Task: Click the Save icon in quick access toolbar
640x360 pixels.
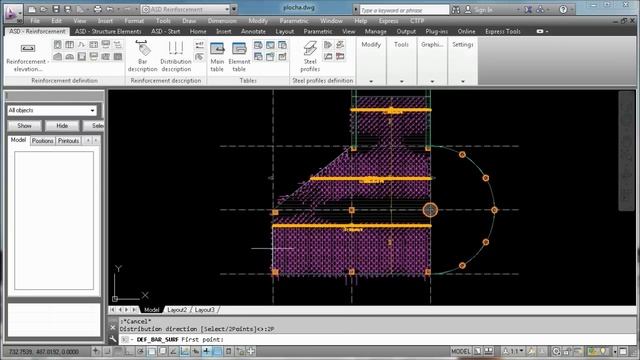Action: (x=56, y=9)
